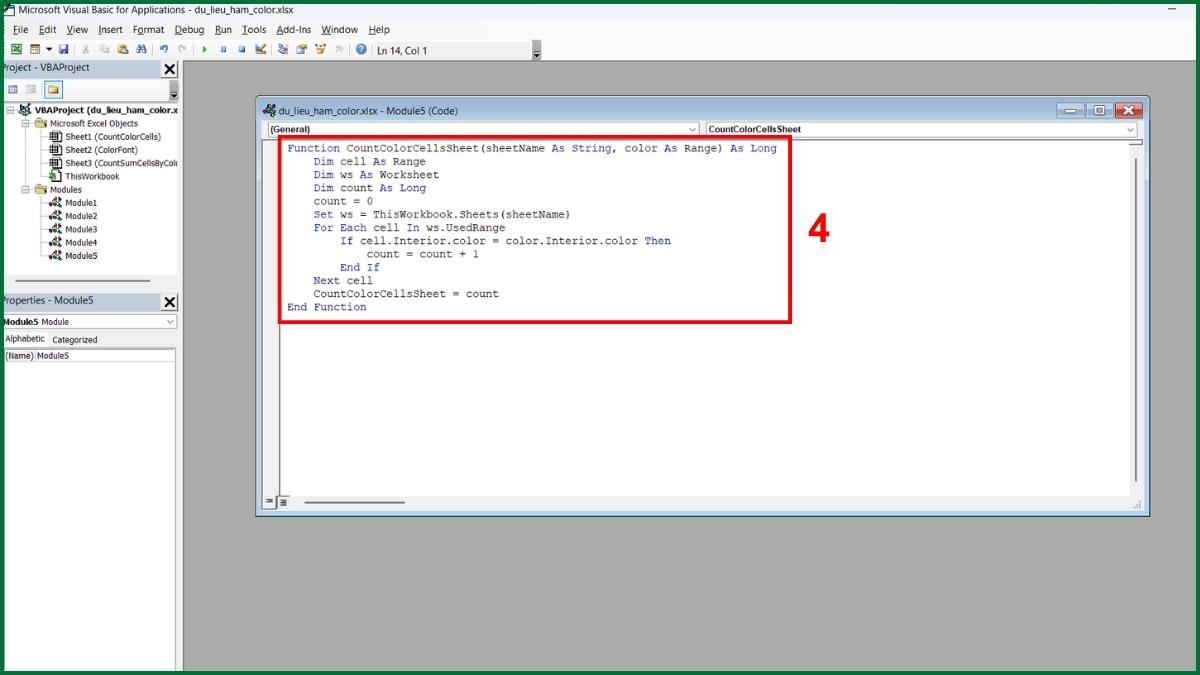Image resolution: width=1200 pixels, height=675 pixels.
Task: Toggle Design Mode icon
Action: pos(261,49)
